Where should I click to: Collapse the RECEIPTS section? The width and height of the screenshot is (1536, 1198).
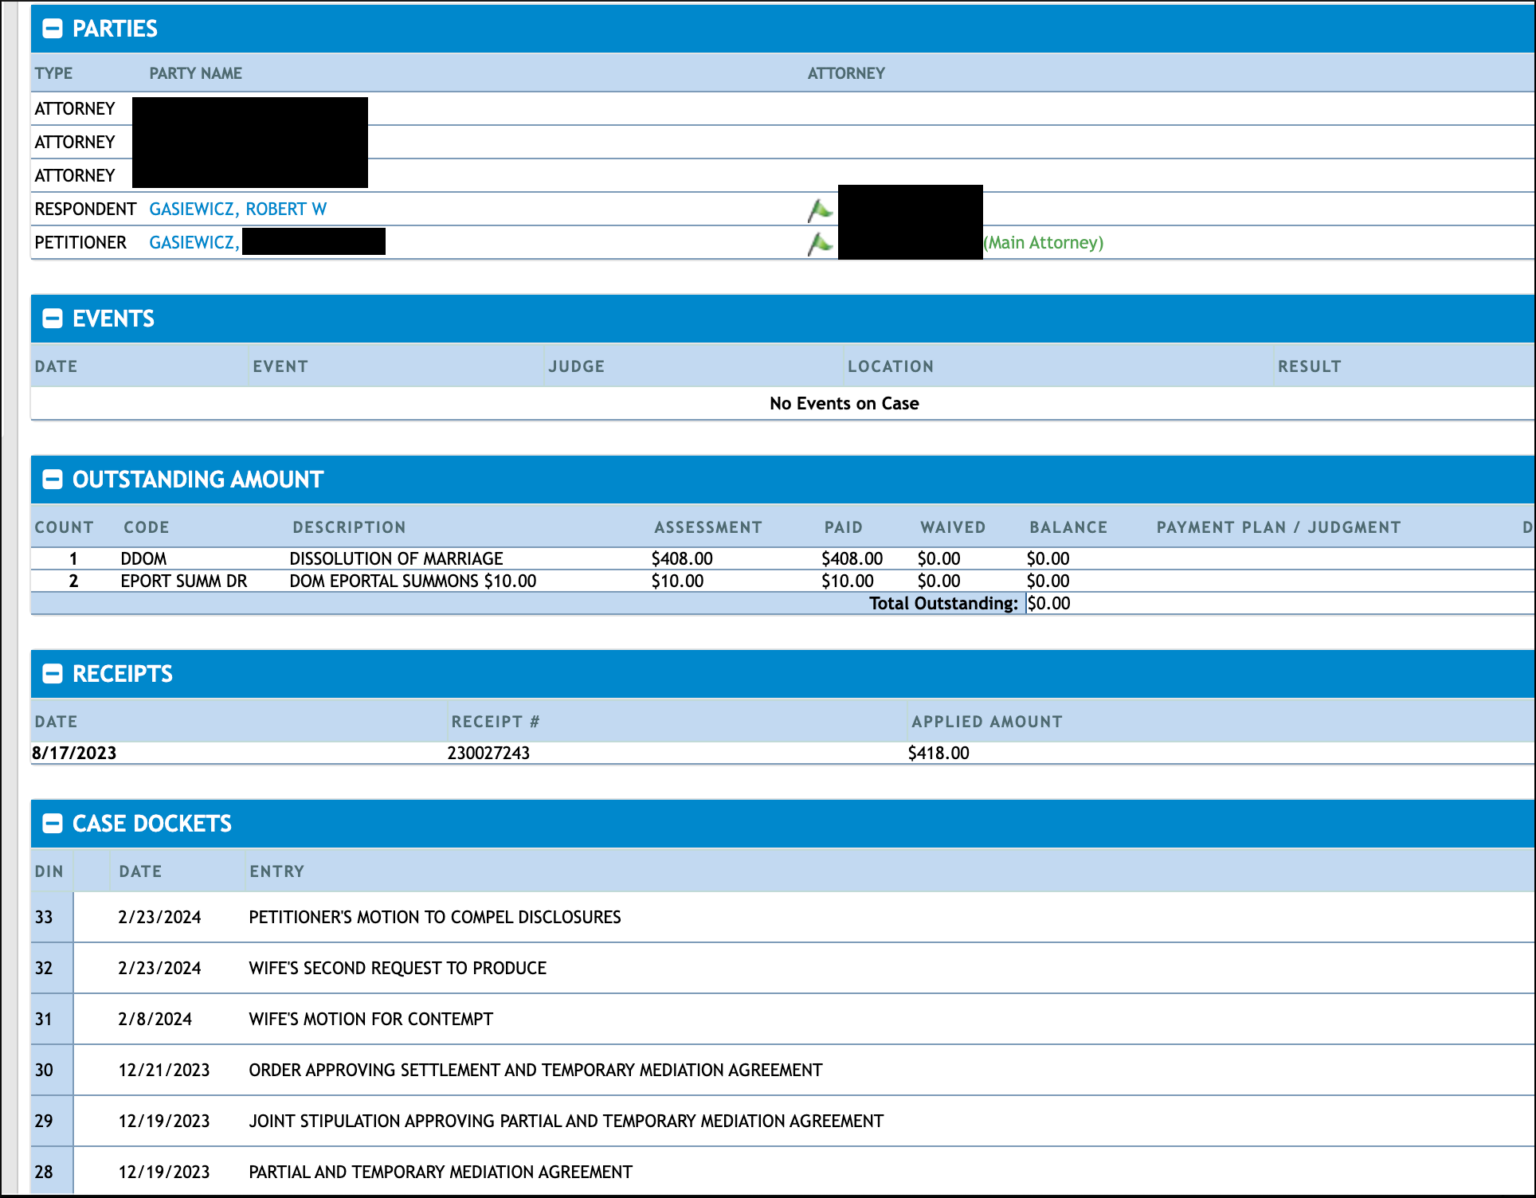(x=52, y=674)
